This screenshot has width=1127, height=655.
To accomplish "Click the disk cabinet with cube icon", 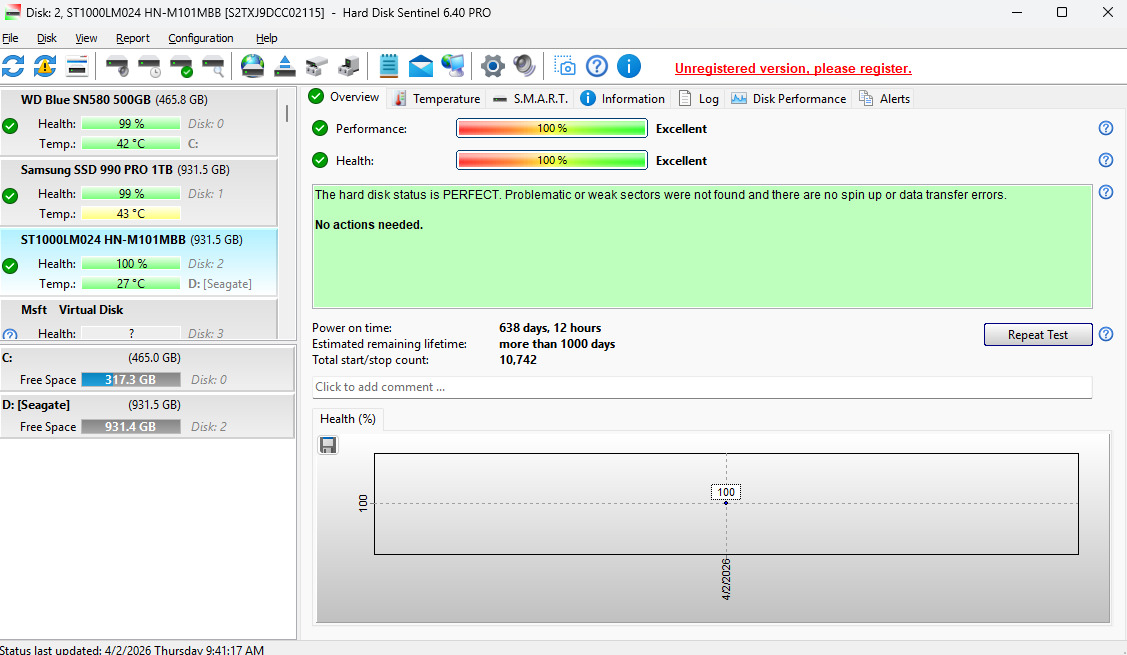I will [349, 66].
